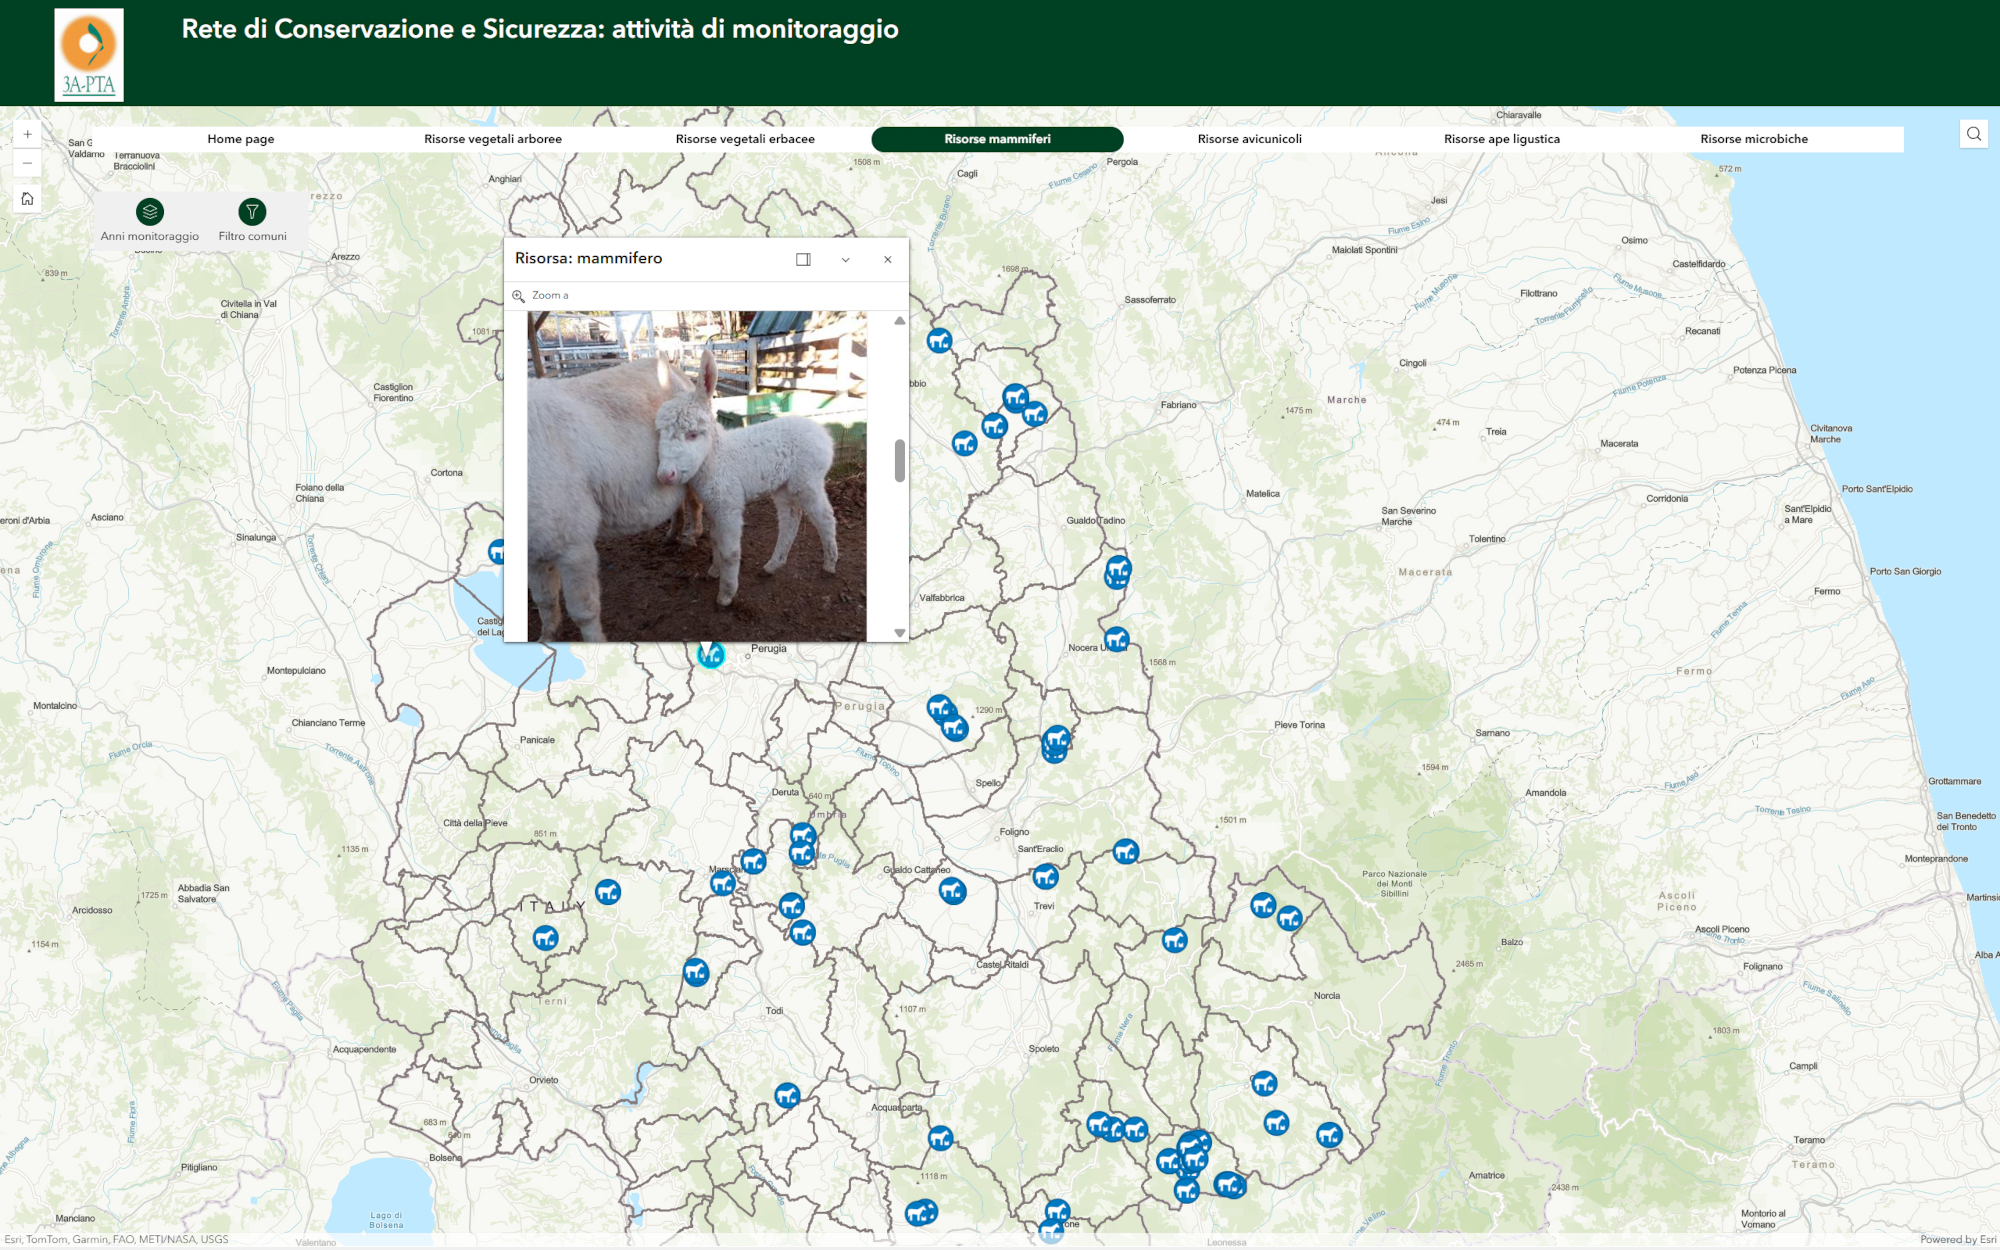Image resolution: width=2000 pixels, height=1250 pixels.
Task: Select Risorse microbiche tab
Action: point(1753,139)
